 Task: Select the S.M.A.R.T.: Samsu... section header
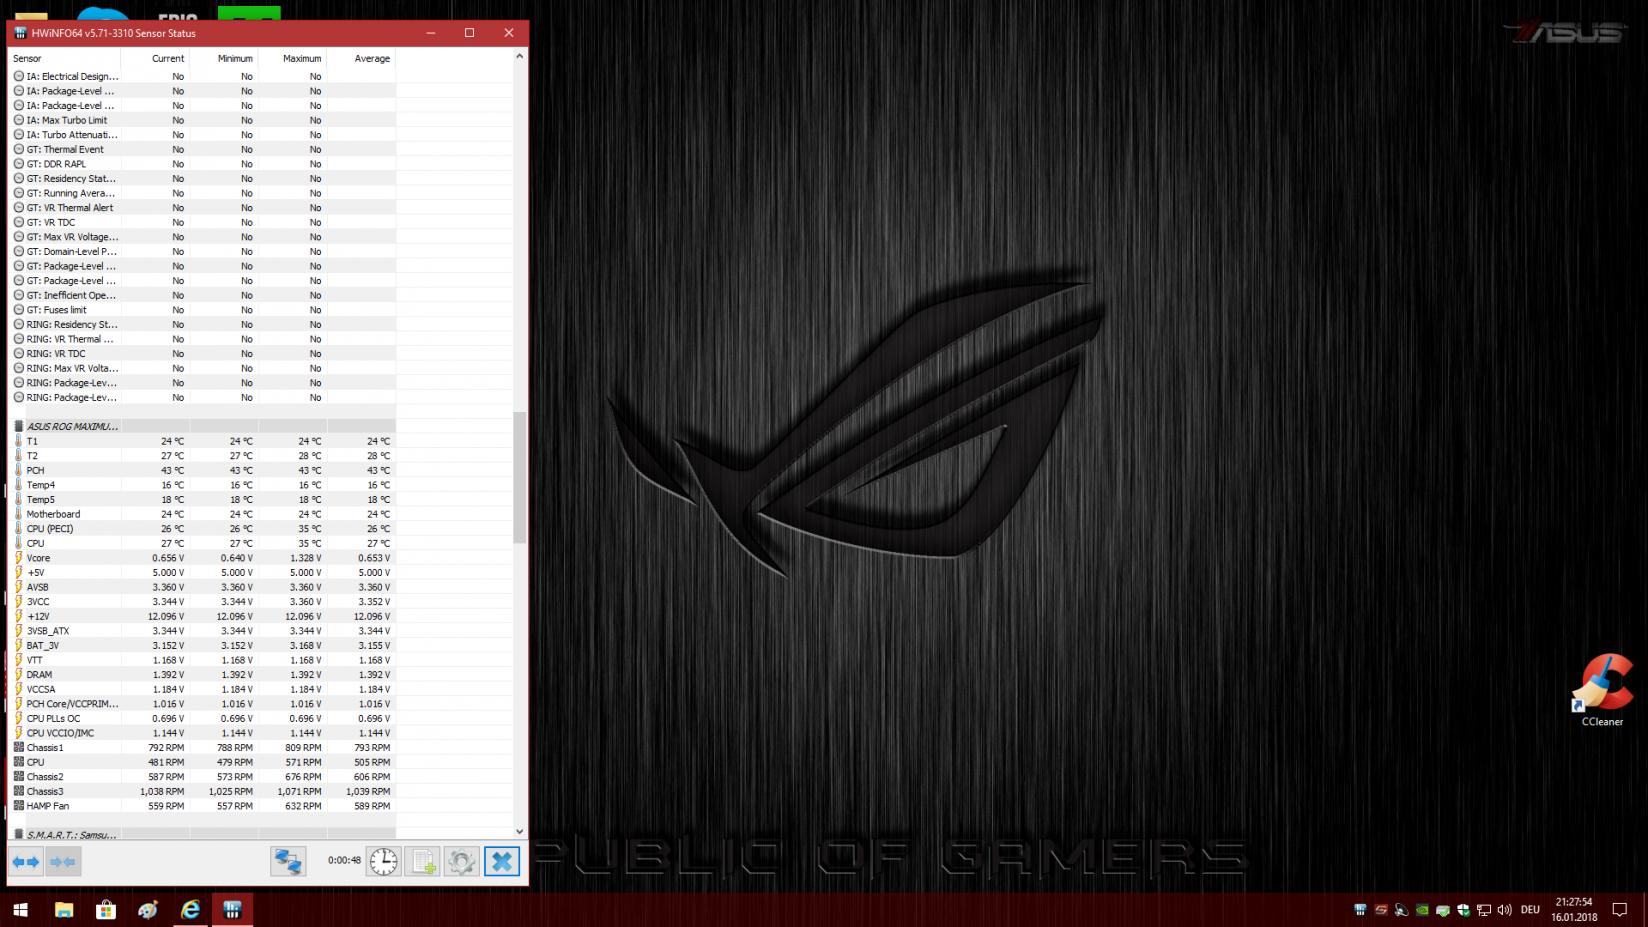point(202,834)
